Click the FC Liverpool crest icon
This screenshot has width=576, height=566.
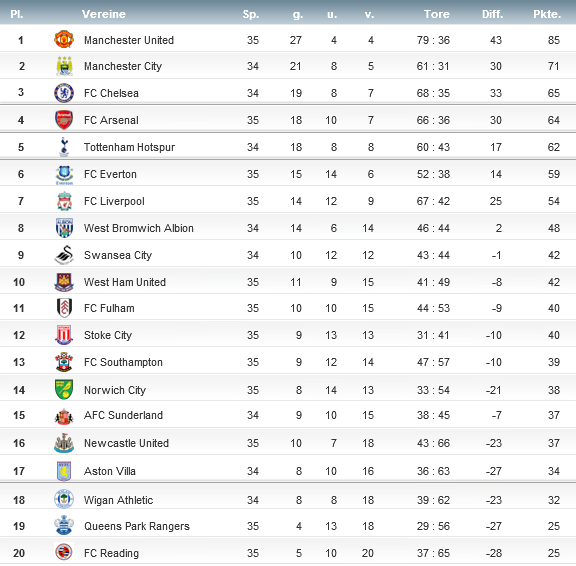[x=64, y=201]
